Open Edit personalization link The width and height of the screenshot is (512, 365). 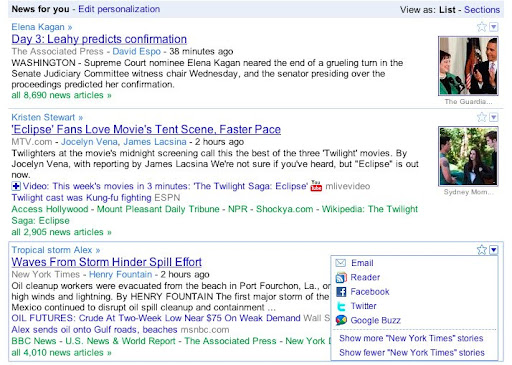[x=119, y=9]
